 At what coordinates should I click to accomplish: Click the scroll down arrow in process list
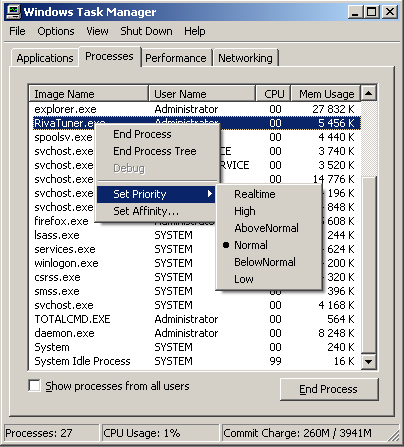coord(369,361)
